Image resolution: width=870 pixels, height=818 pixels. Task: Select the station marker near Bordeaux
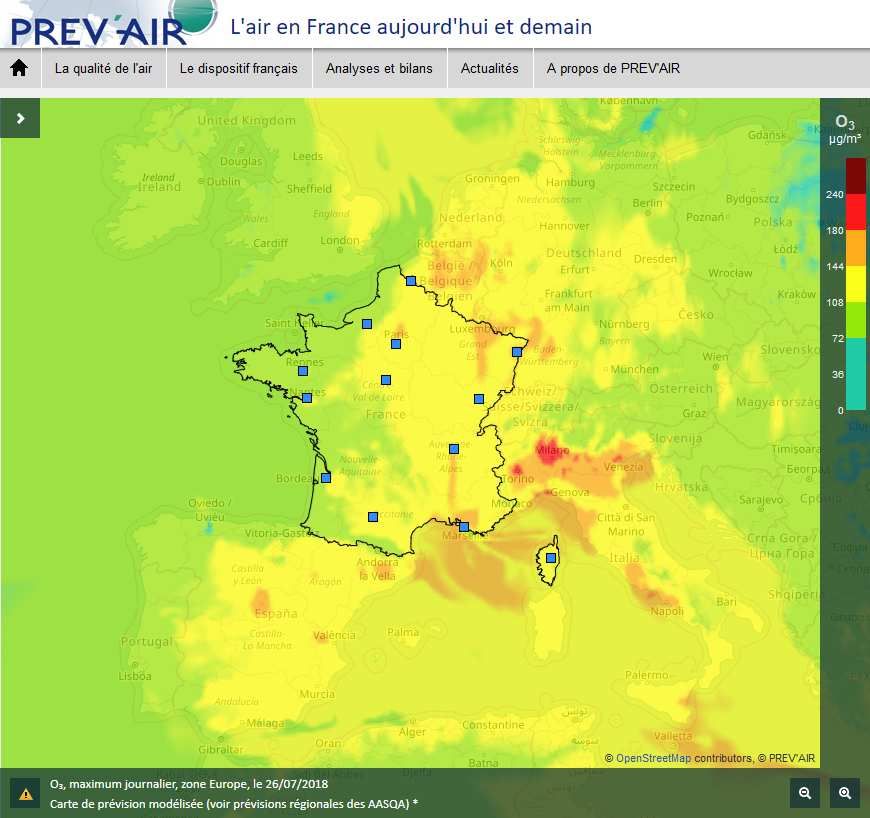326,478
